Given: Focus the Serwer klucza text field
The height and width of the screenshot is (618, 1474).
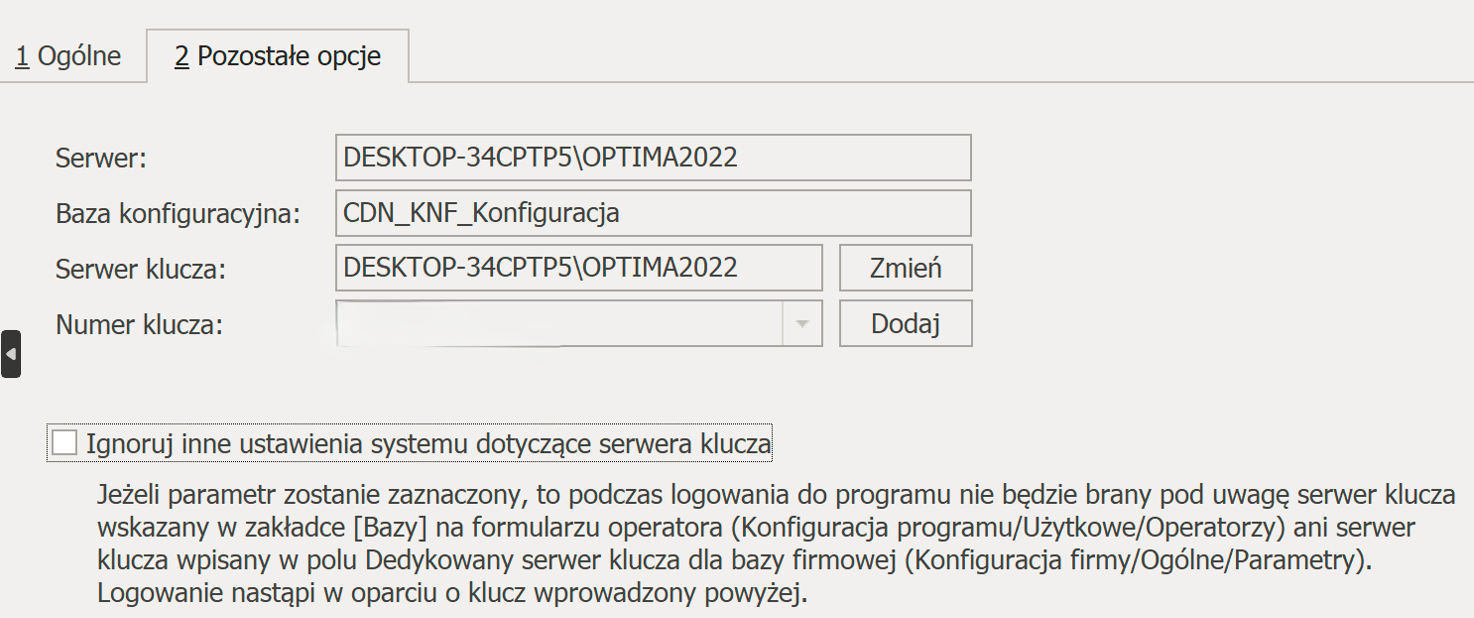Looking at the screenshot, I should (x=578, y=268).
